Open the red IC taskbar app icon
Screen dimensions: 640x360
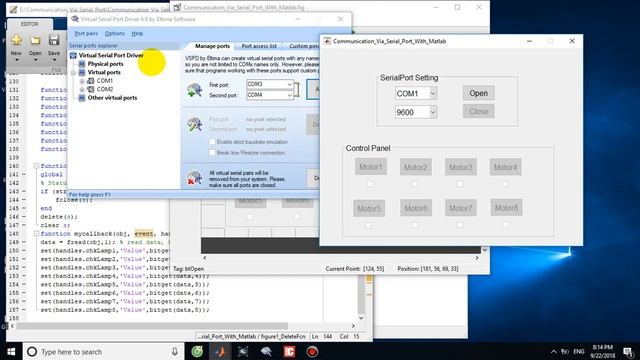tap(289, 351)
